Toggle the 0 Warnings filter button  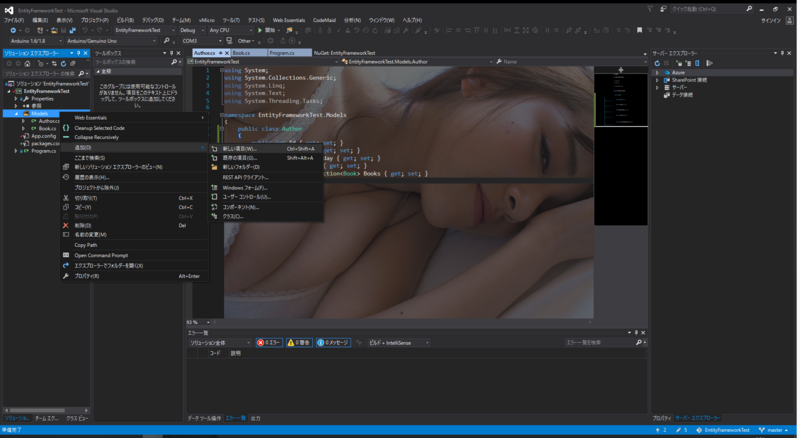point(298,343)
